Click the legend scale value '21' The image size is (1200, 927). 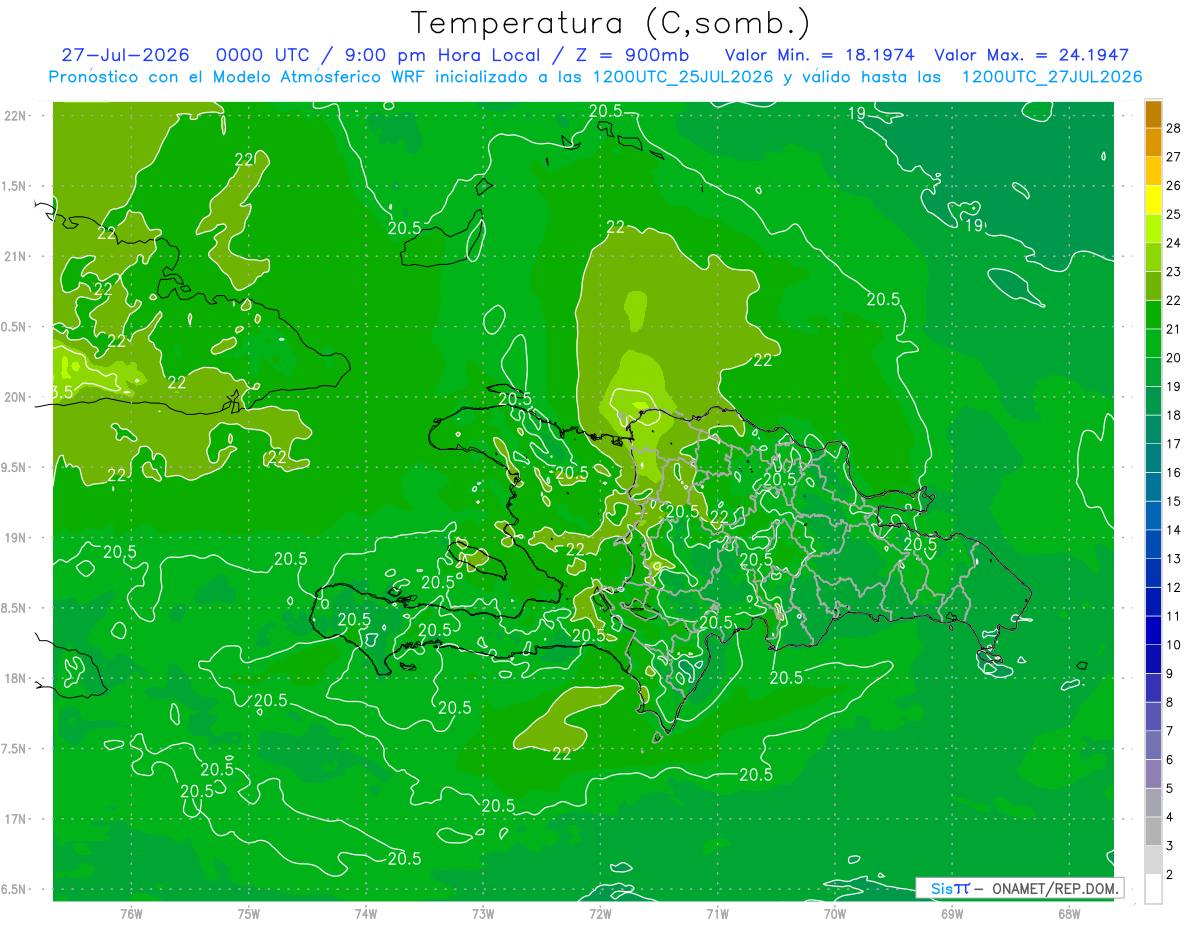coord(1174,329)
